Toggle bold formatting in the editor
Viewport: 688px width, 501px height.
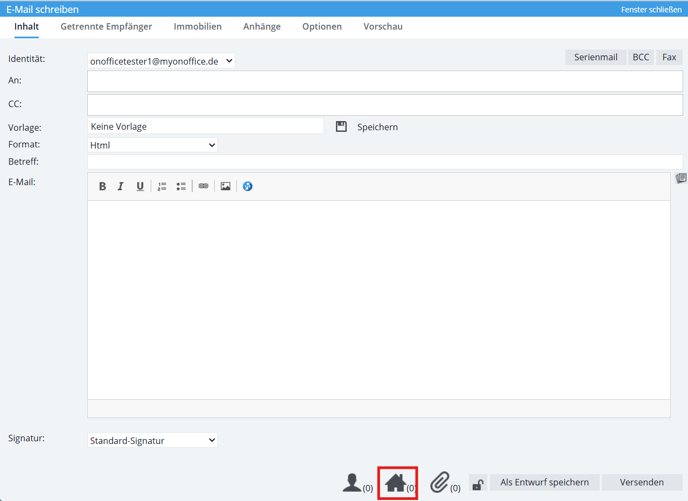pos(102,186)
